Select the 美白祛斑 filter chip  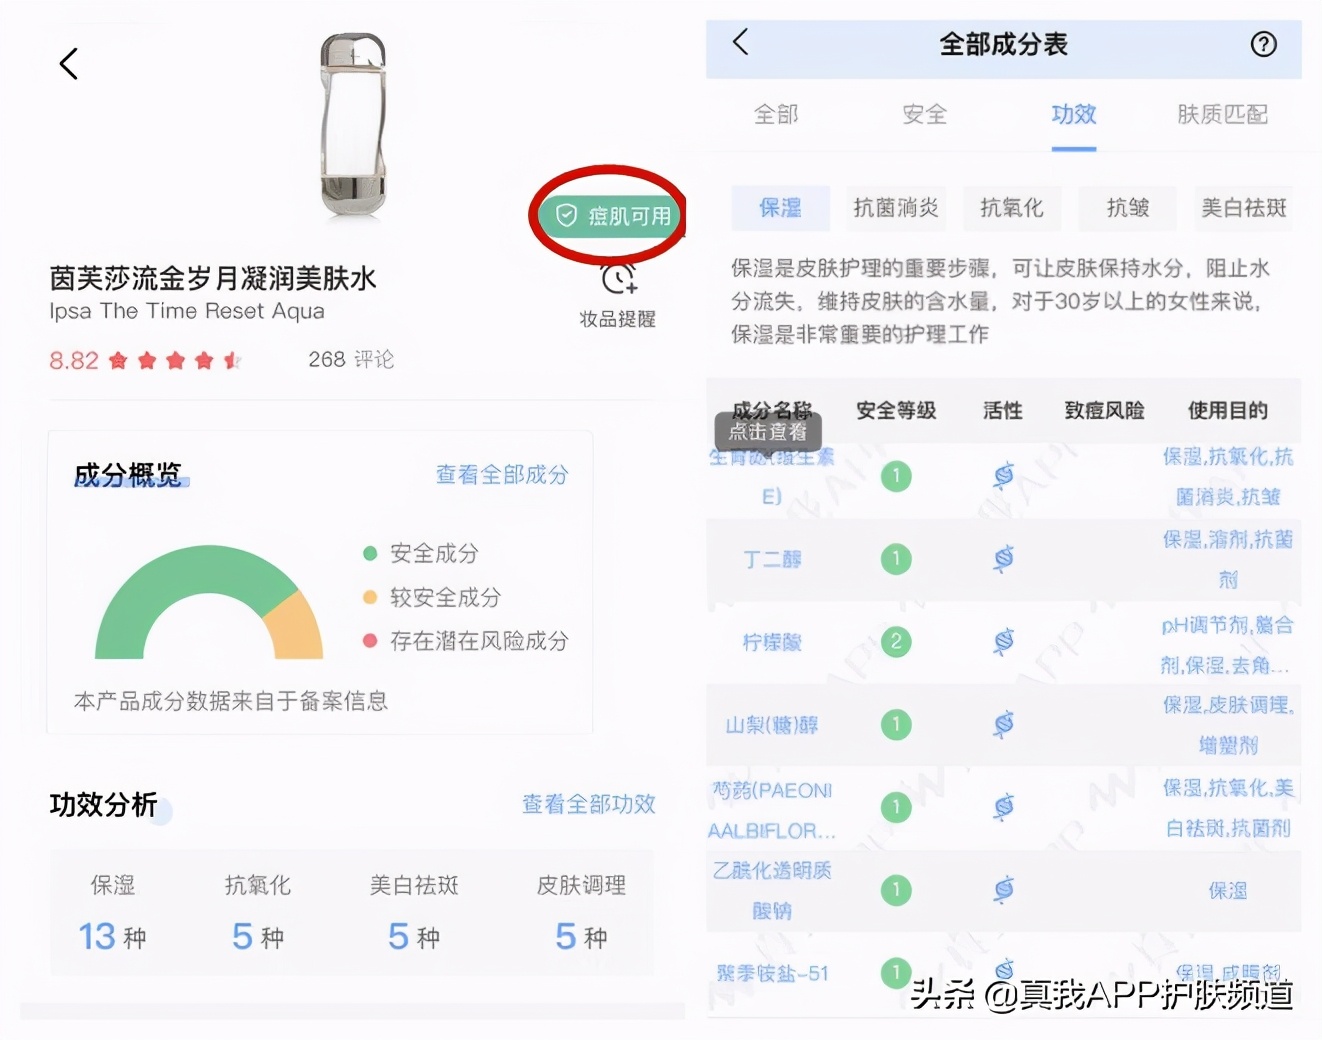[1243, 207]
